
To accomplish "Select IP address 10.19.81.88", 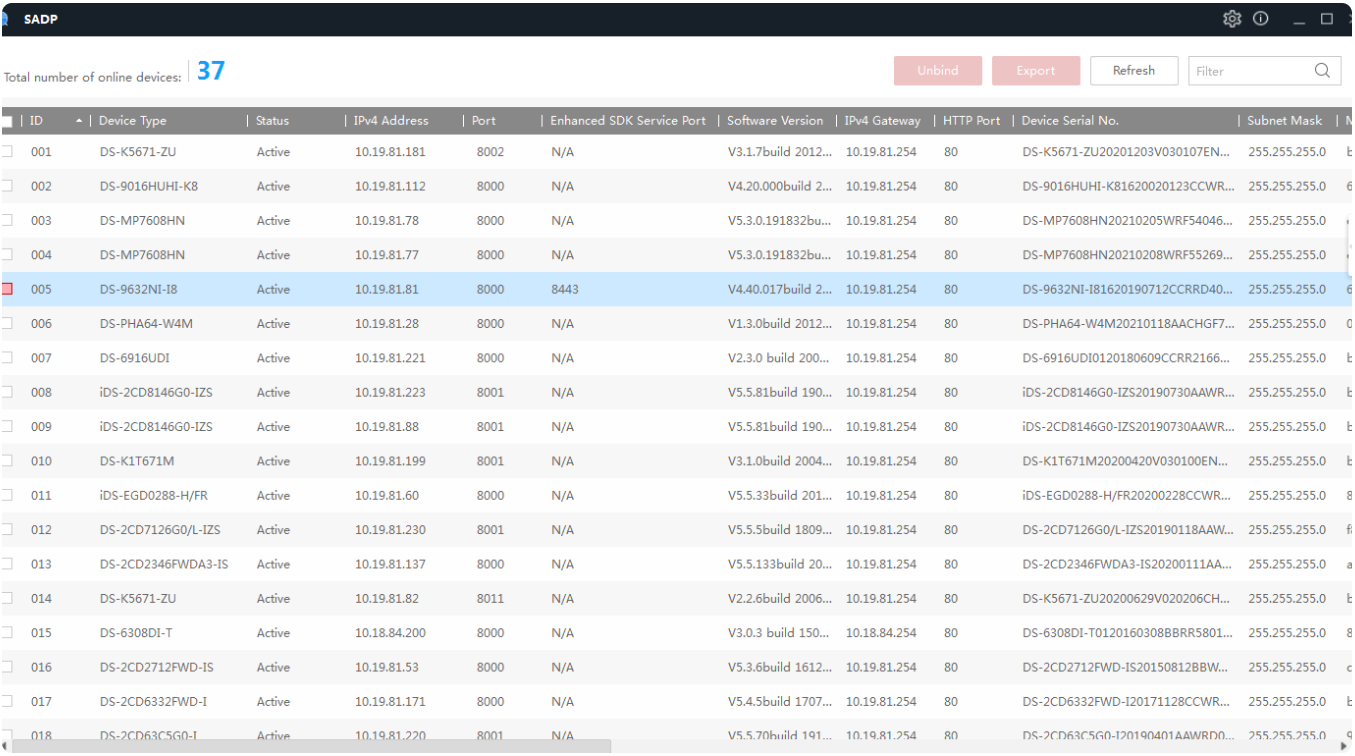I will (387, 427).
